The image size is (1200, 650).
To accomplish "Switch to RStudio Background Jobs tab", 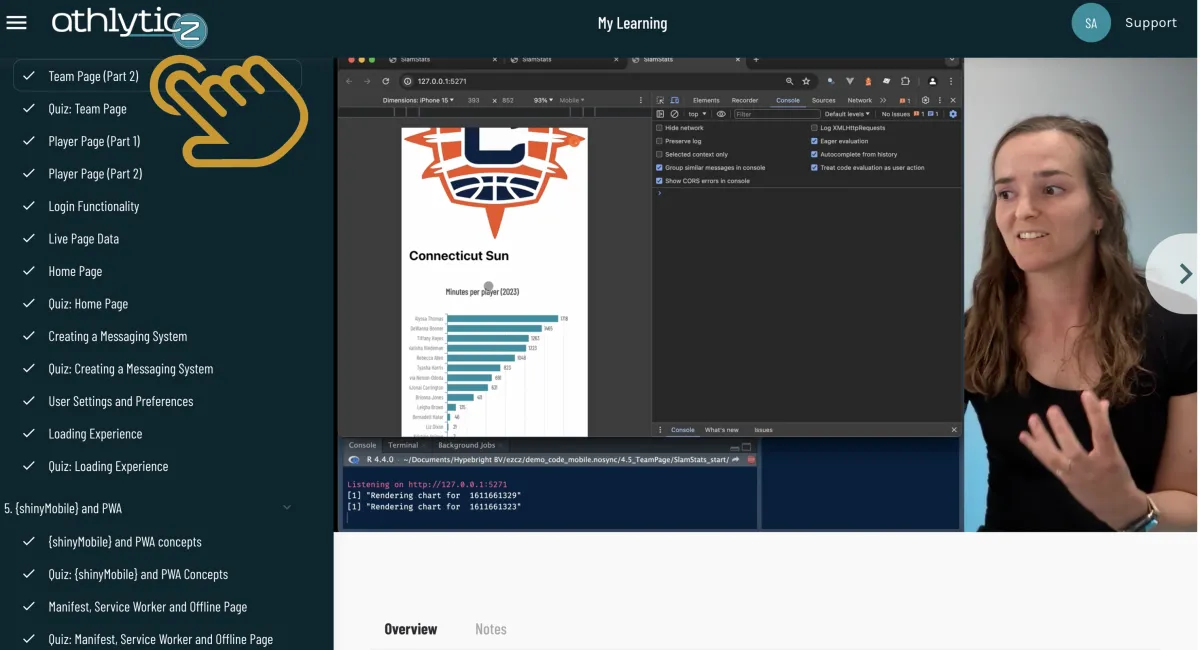I will tap(466, 445).
